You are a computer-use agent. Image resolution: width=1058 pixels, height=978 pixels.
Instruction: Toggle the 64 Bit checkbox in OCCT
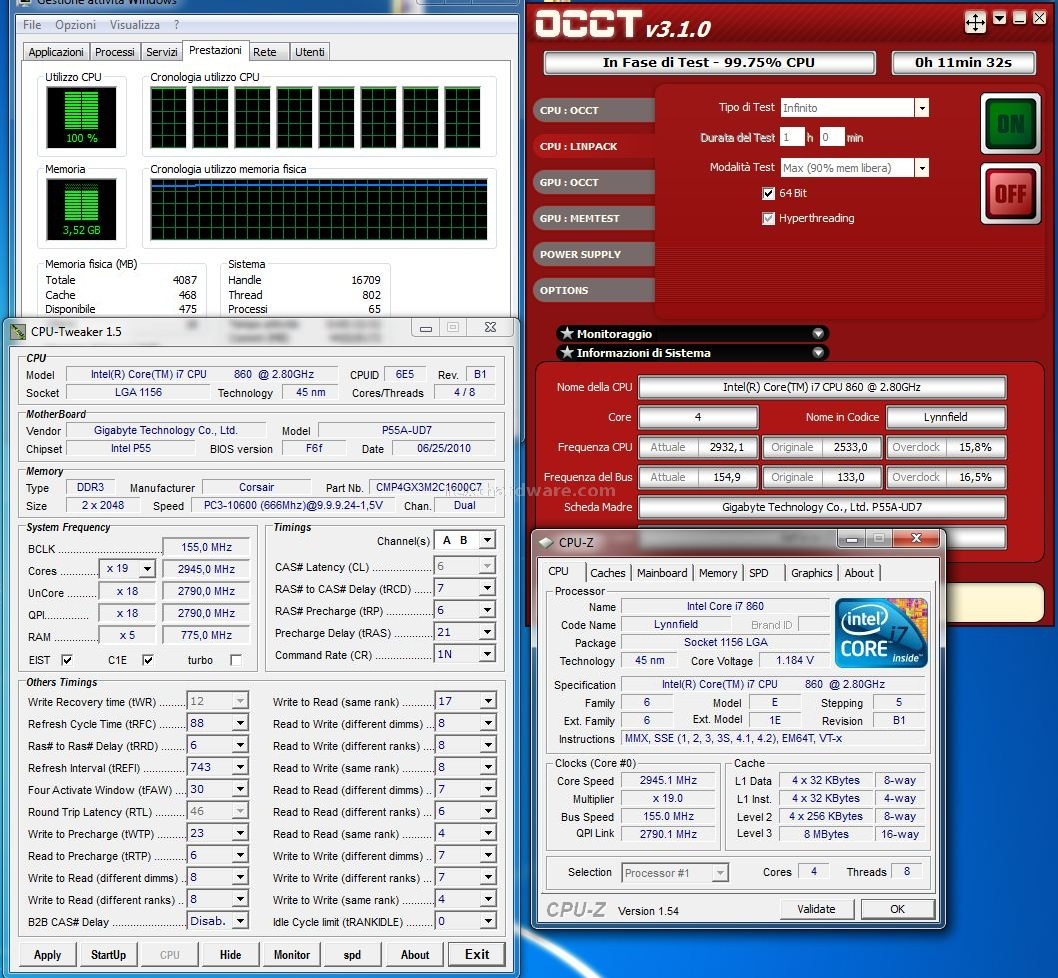[768, 194]
